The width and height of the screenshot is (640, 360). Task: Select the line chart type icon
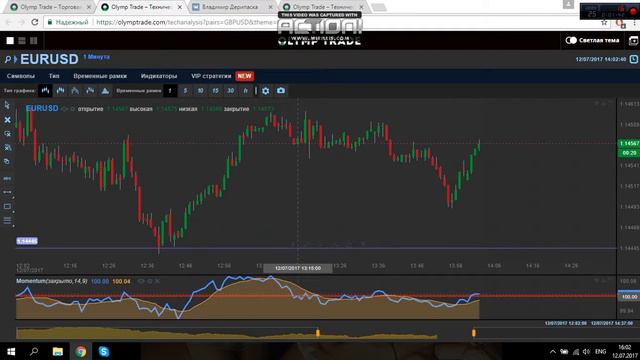(75, 91)
